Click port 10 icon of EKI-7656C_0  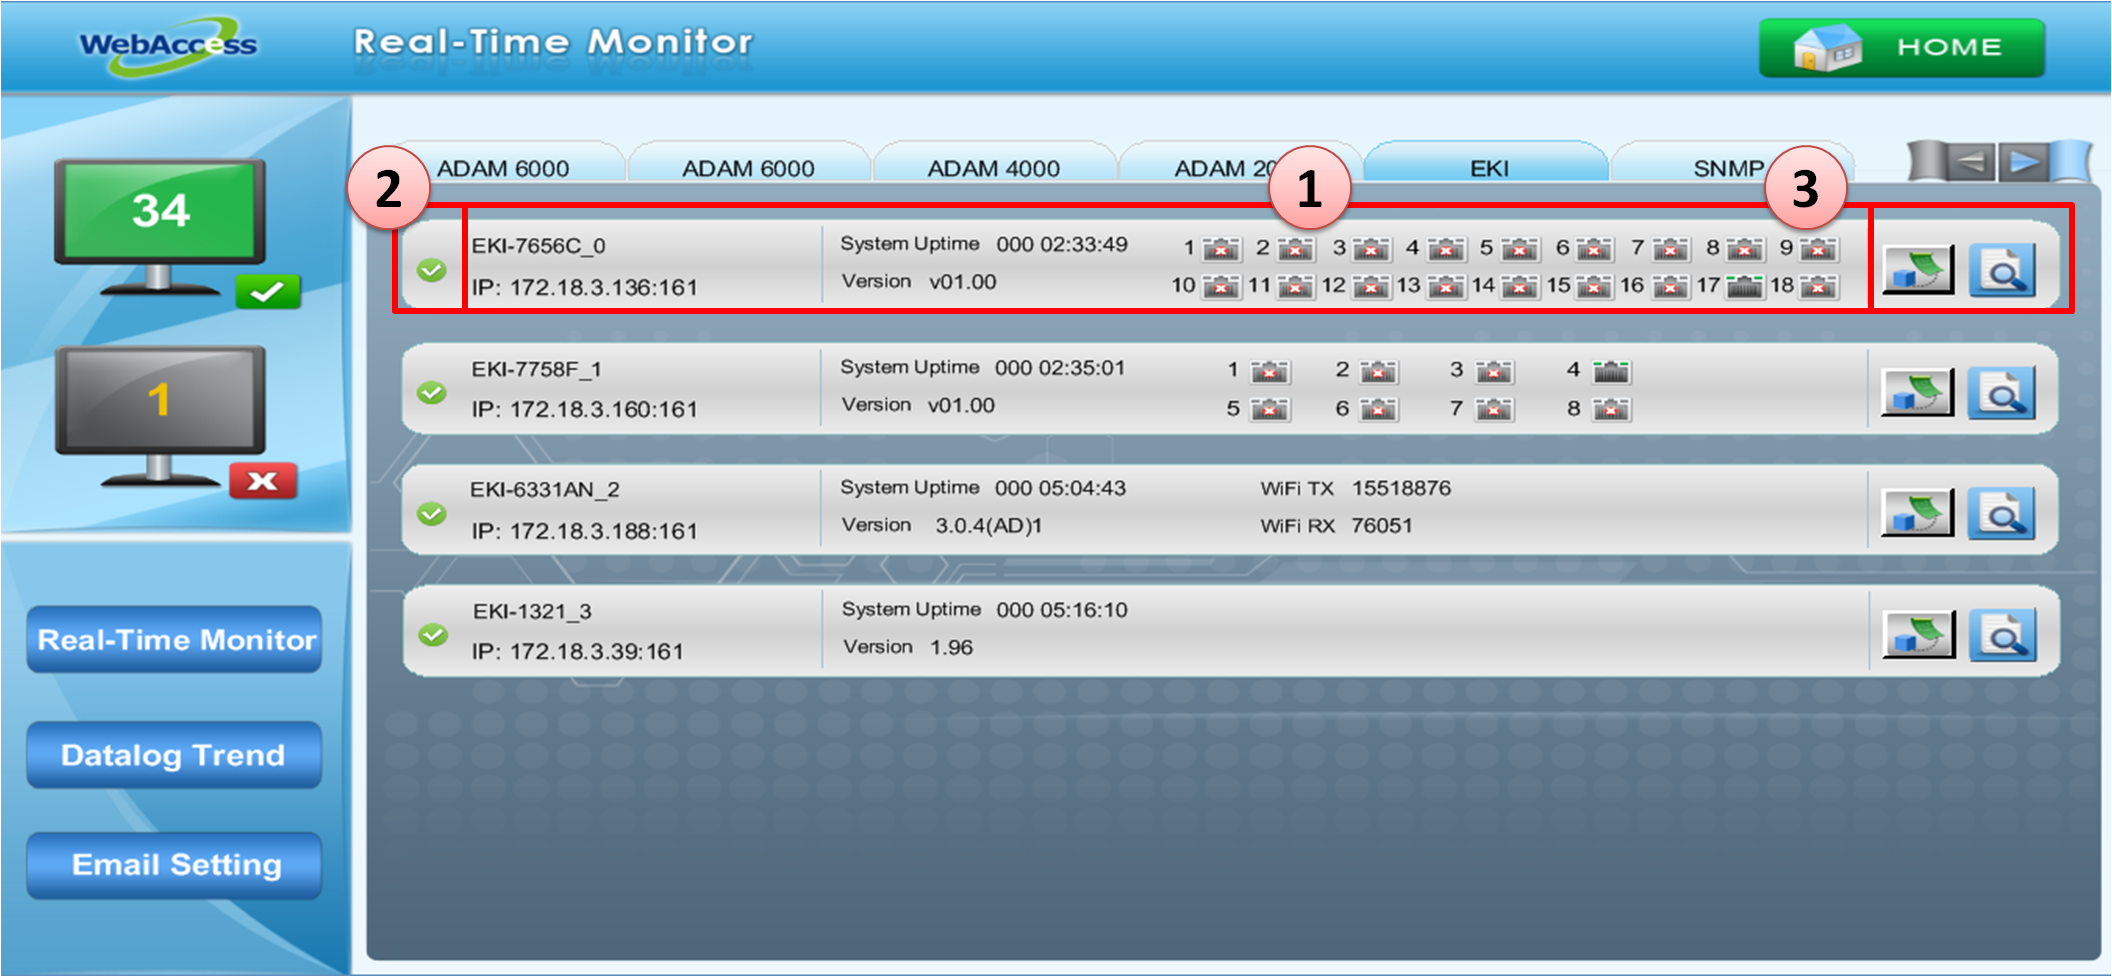1221,287
